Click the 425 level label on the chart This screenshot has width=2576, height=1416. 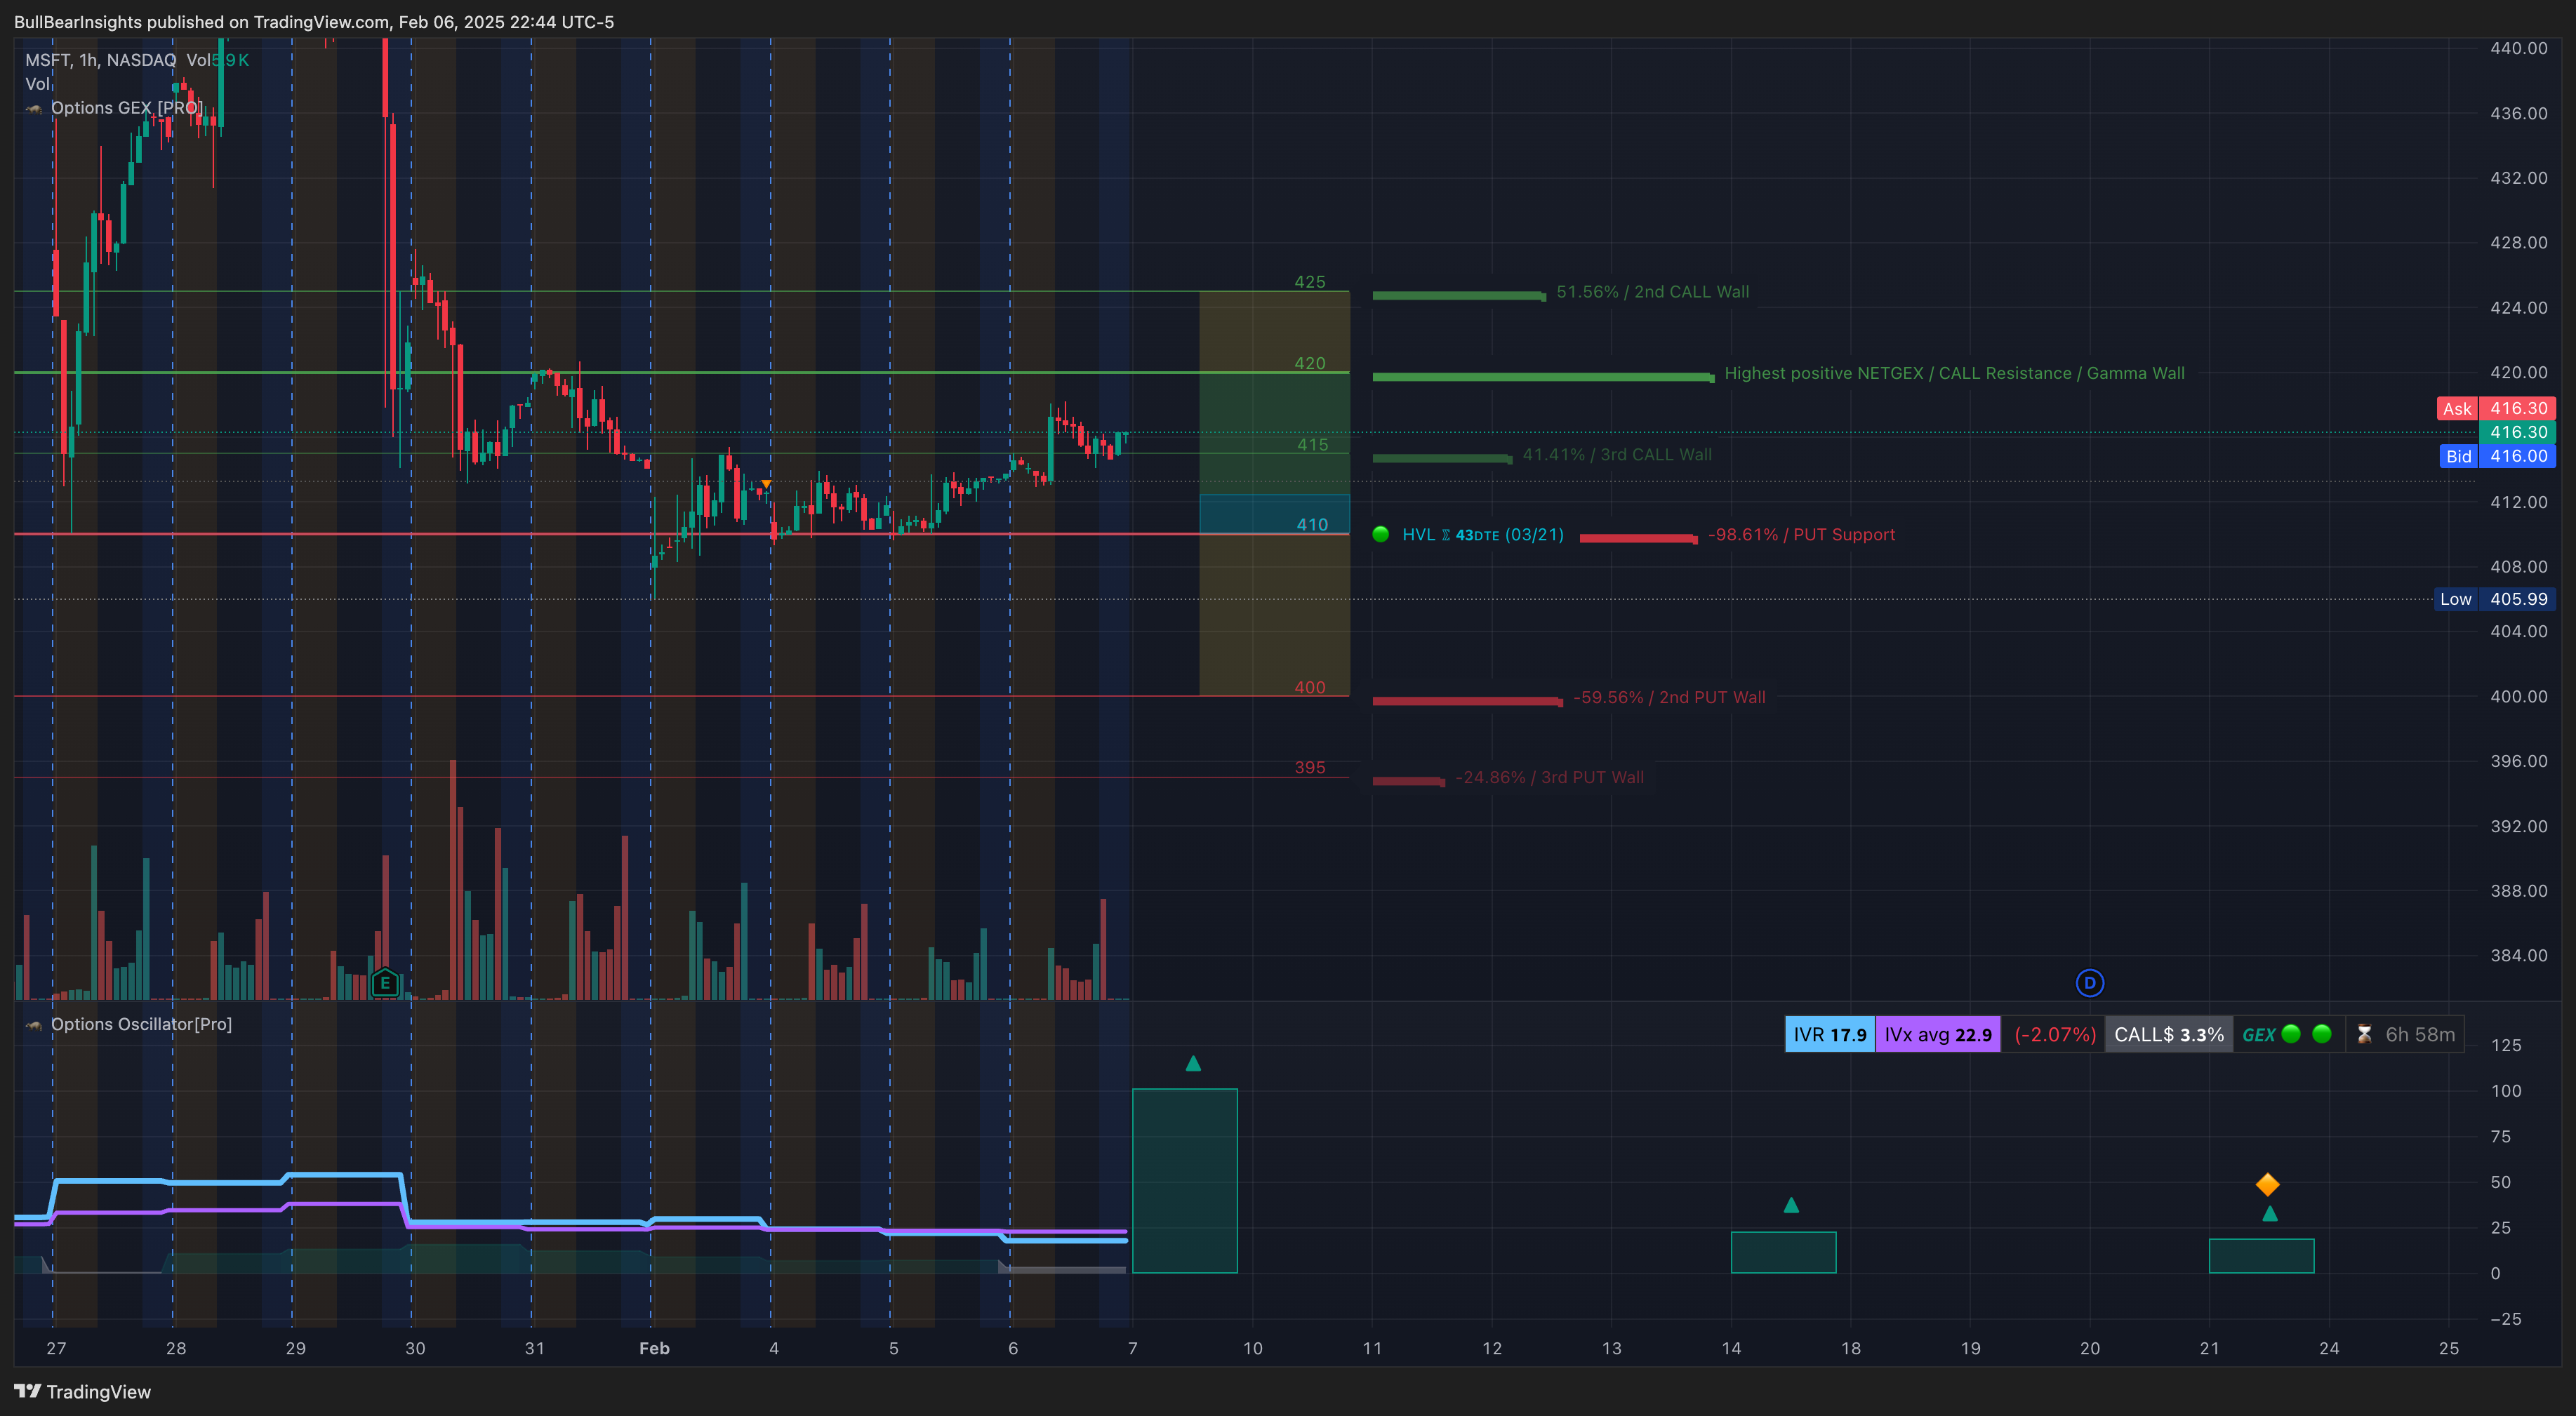click(x=1310, y=282)
